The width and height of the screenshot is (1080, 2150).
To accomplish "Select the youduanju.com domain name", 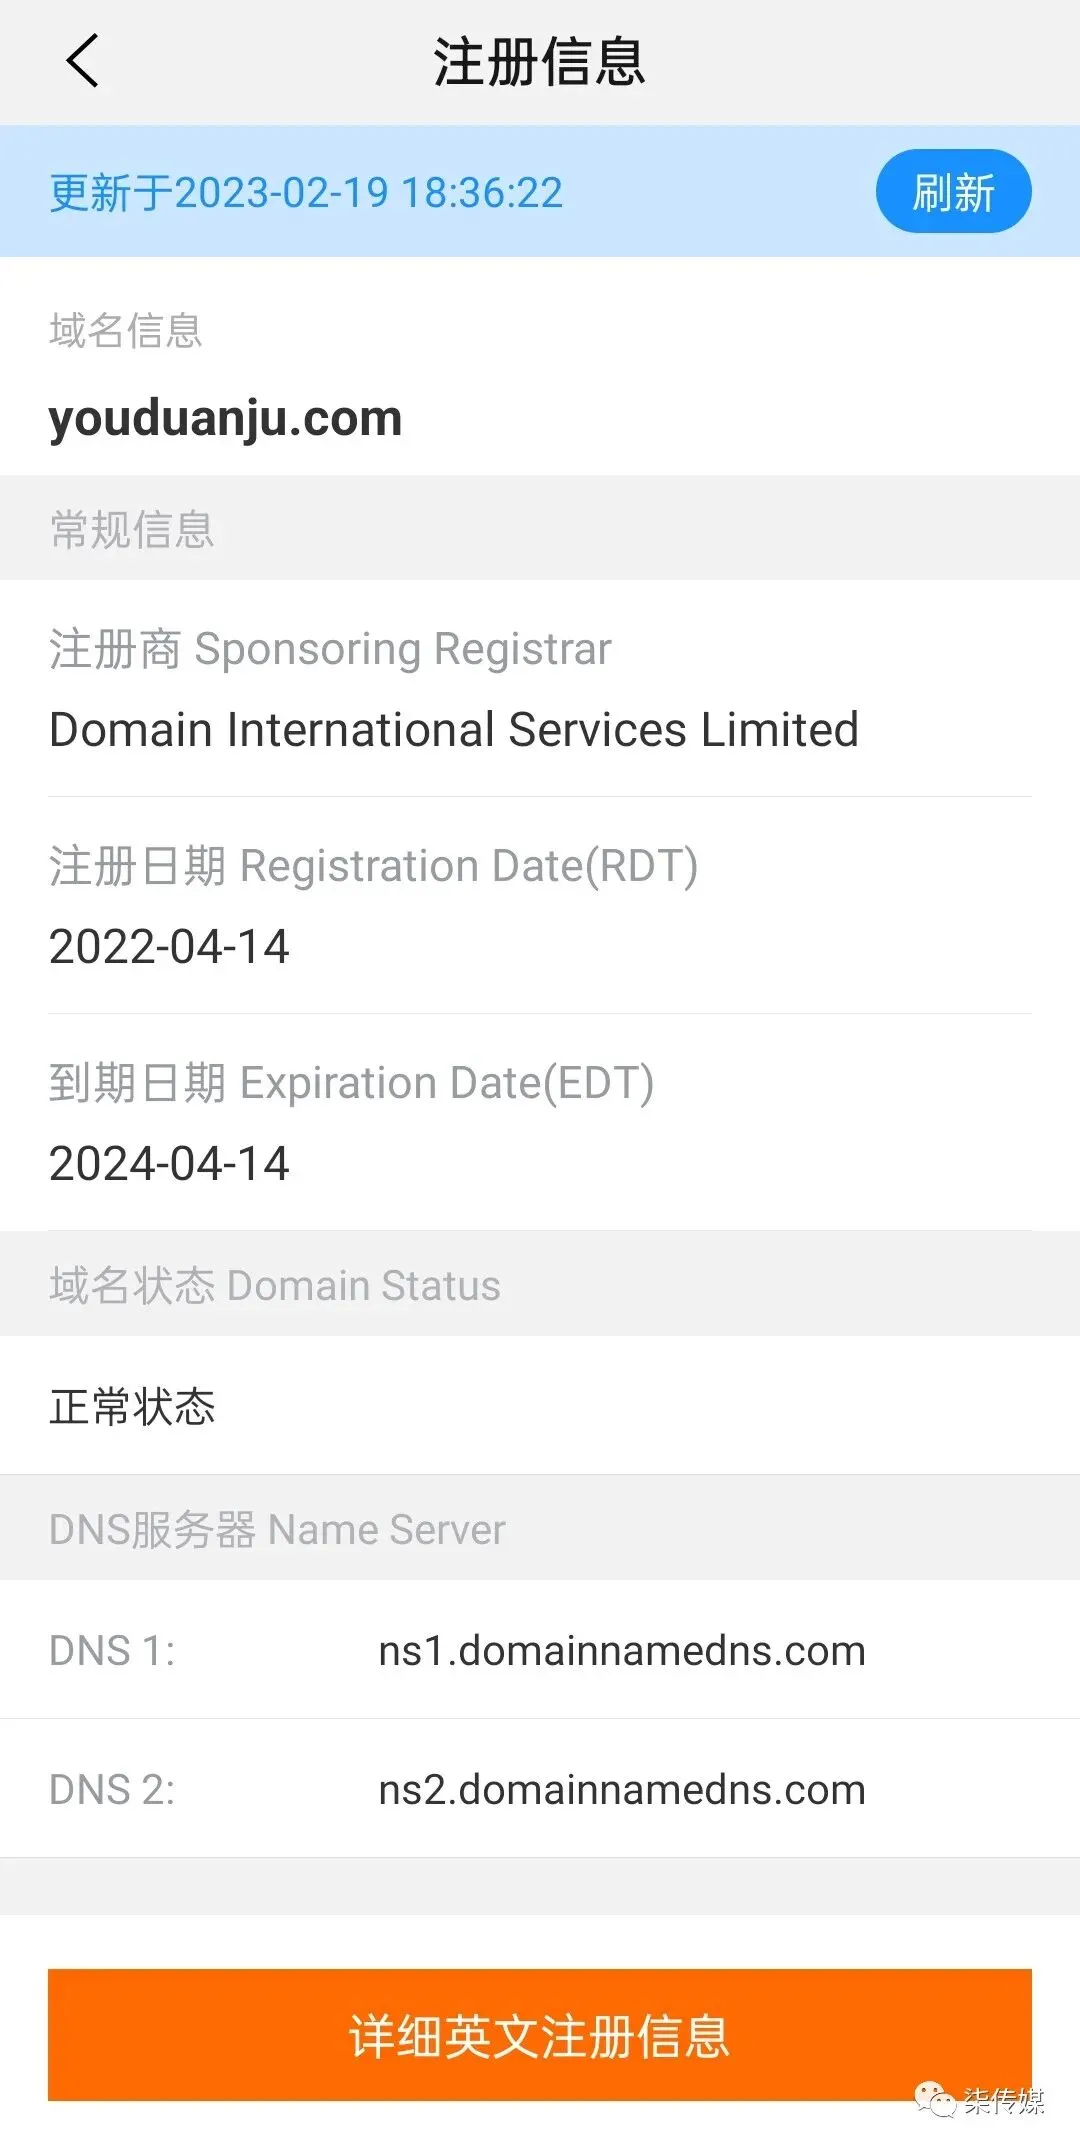I will click(225, 418).
